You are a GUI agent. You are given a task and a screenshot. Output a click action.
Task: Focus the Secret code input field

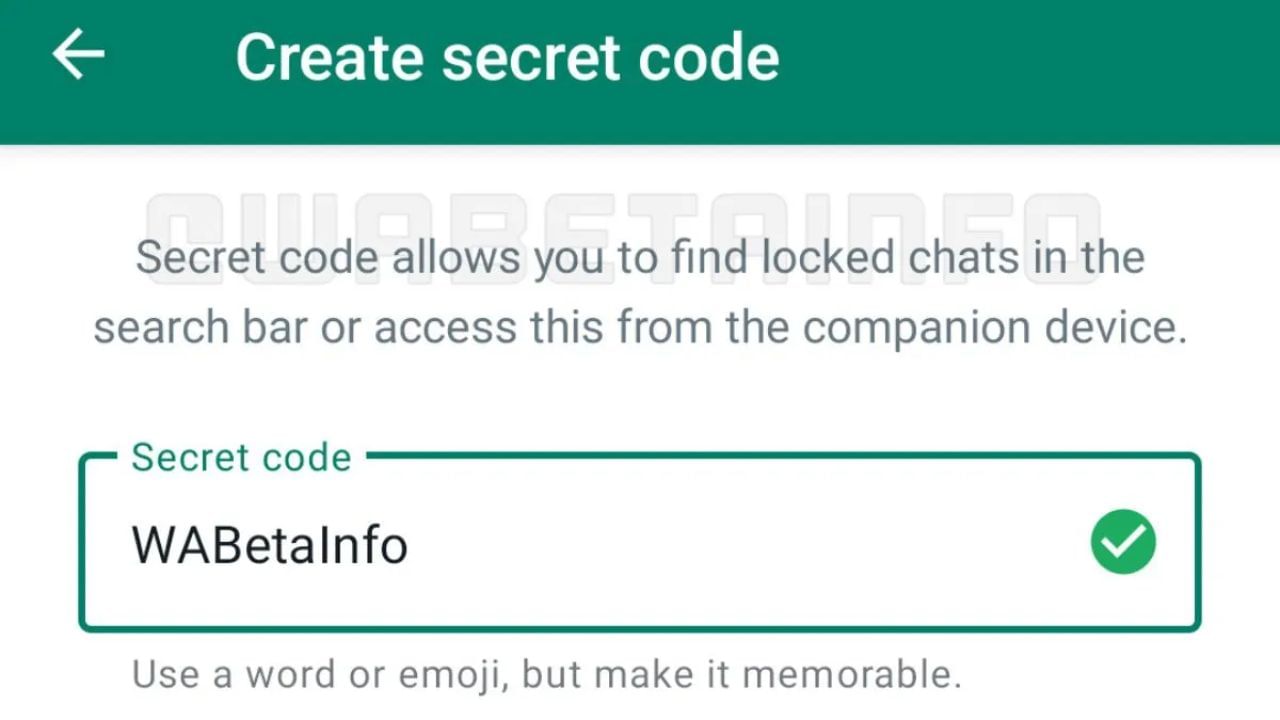pos(640,545)
